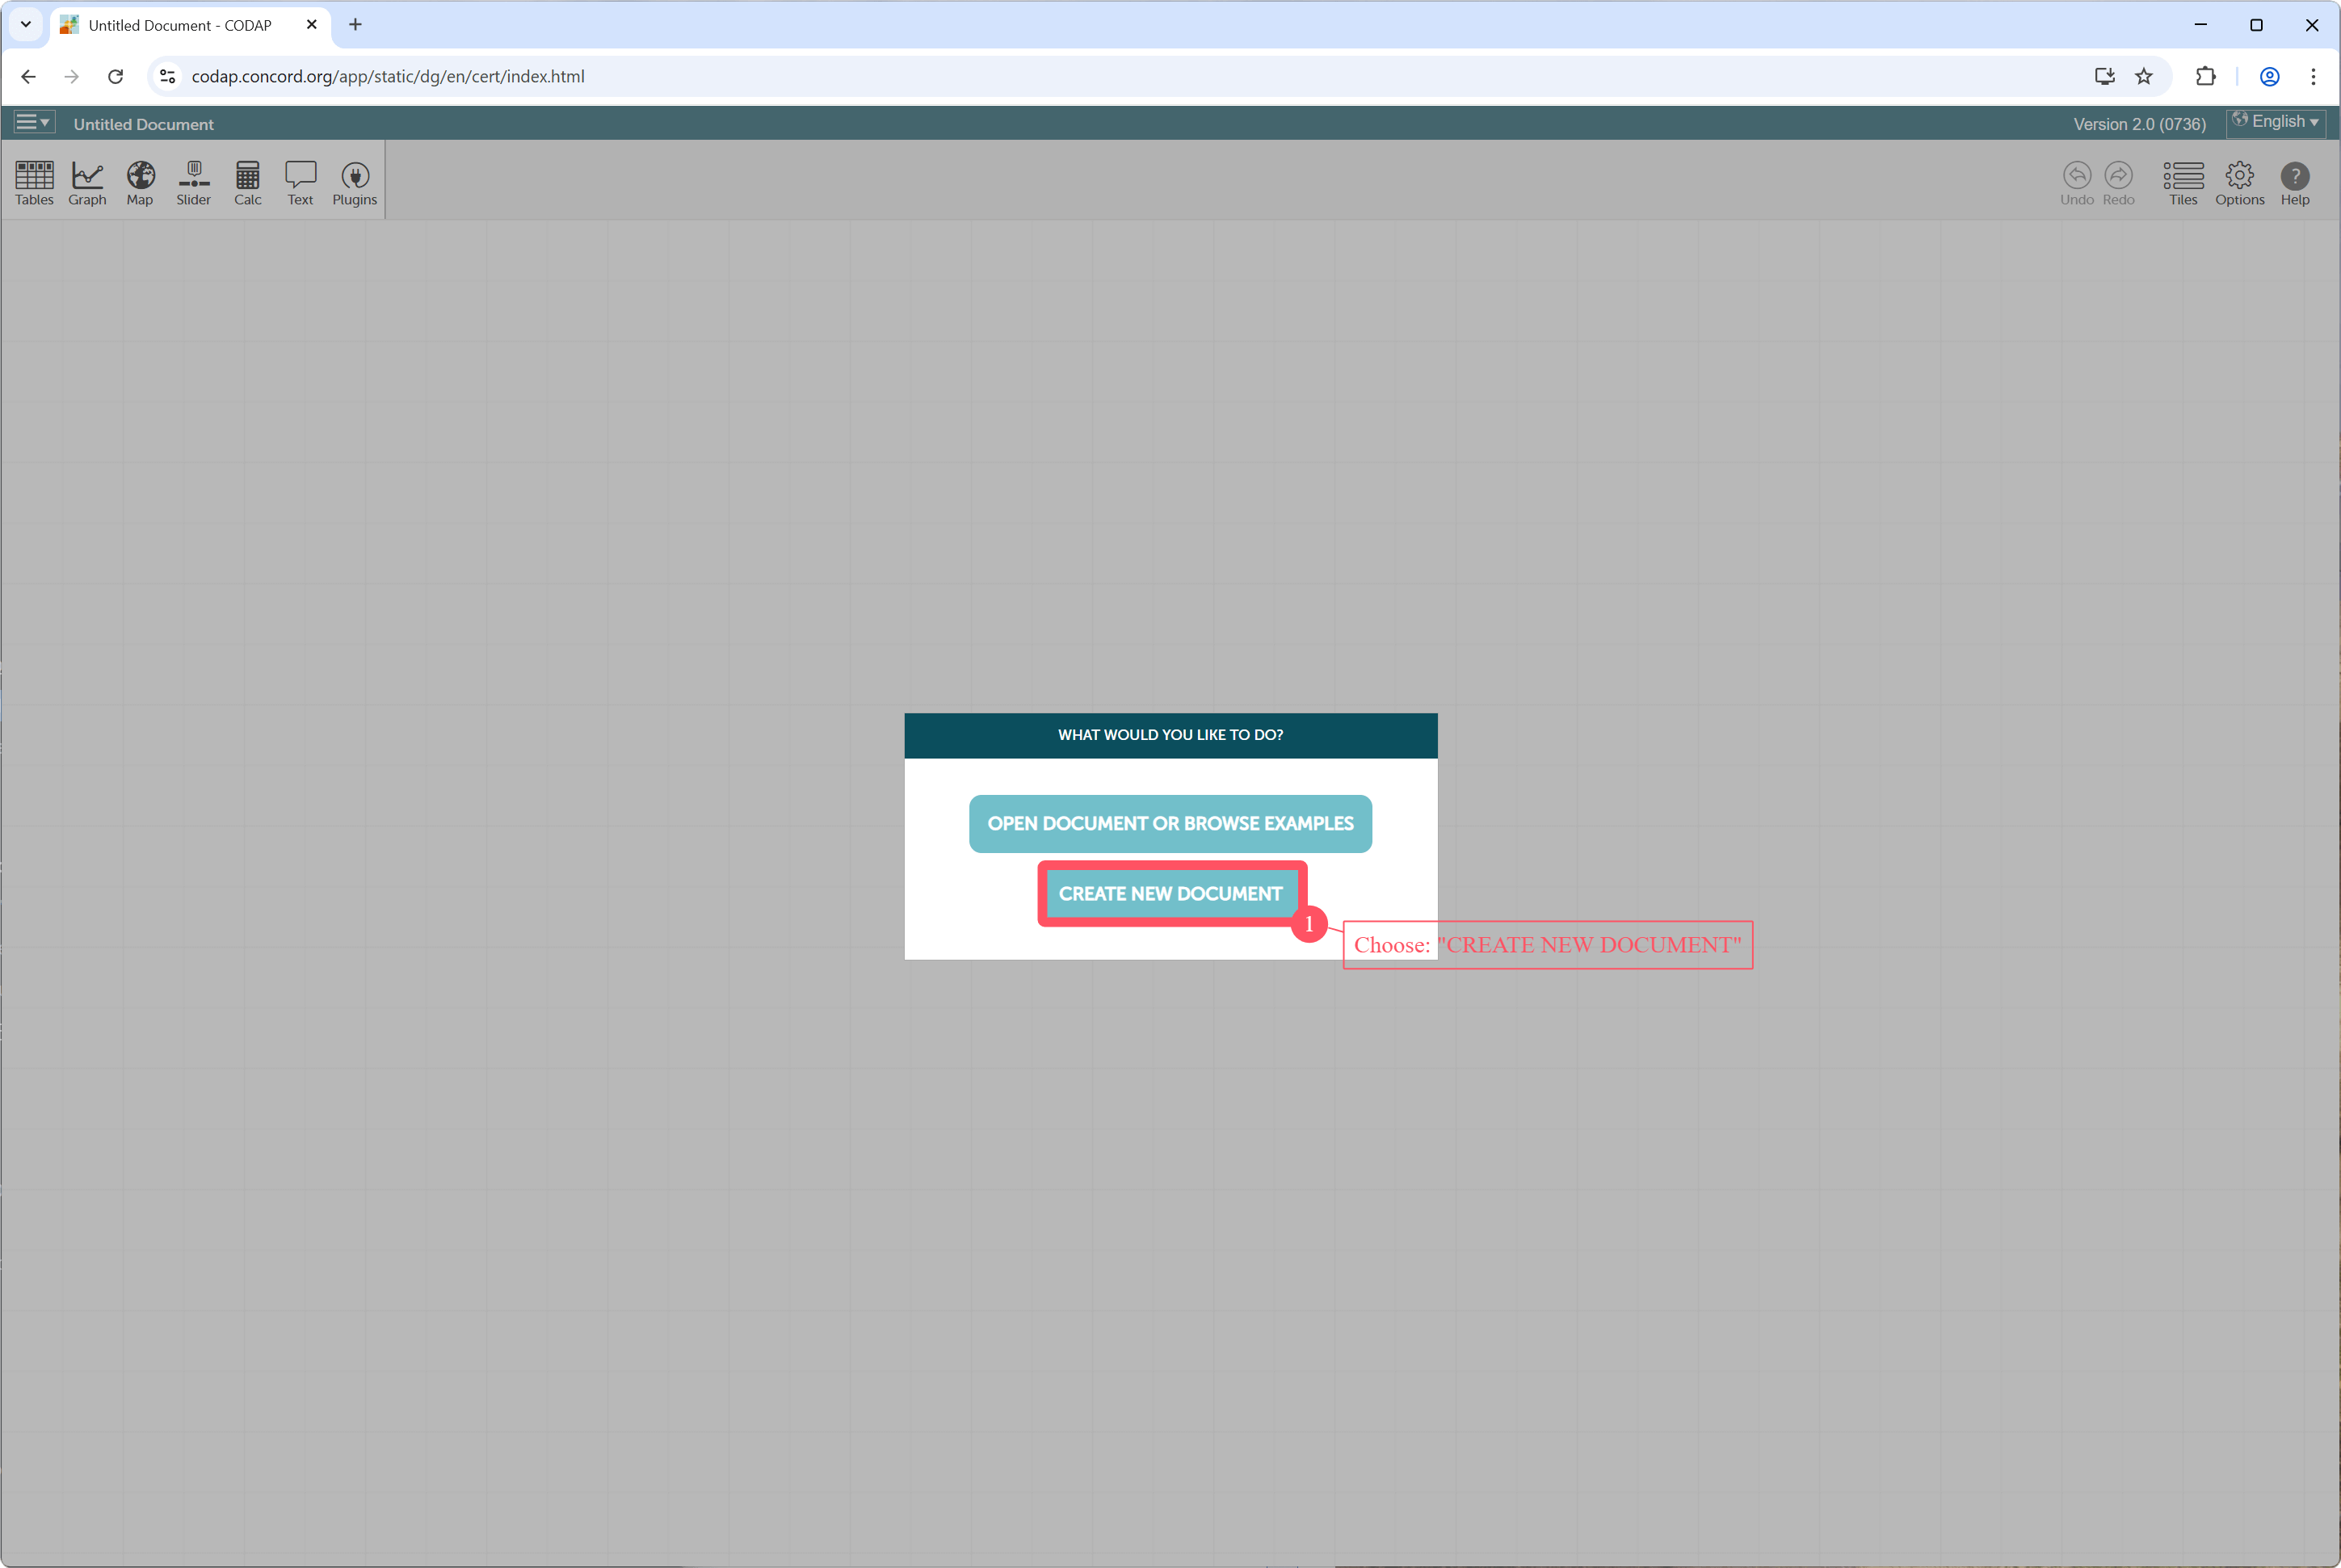Image resolution: width=2341 pixels, height=1568 pixels.
Task: Insert a Slider component
Action: [194, 183]
